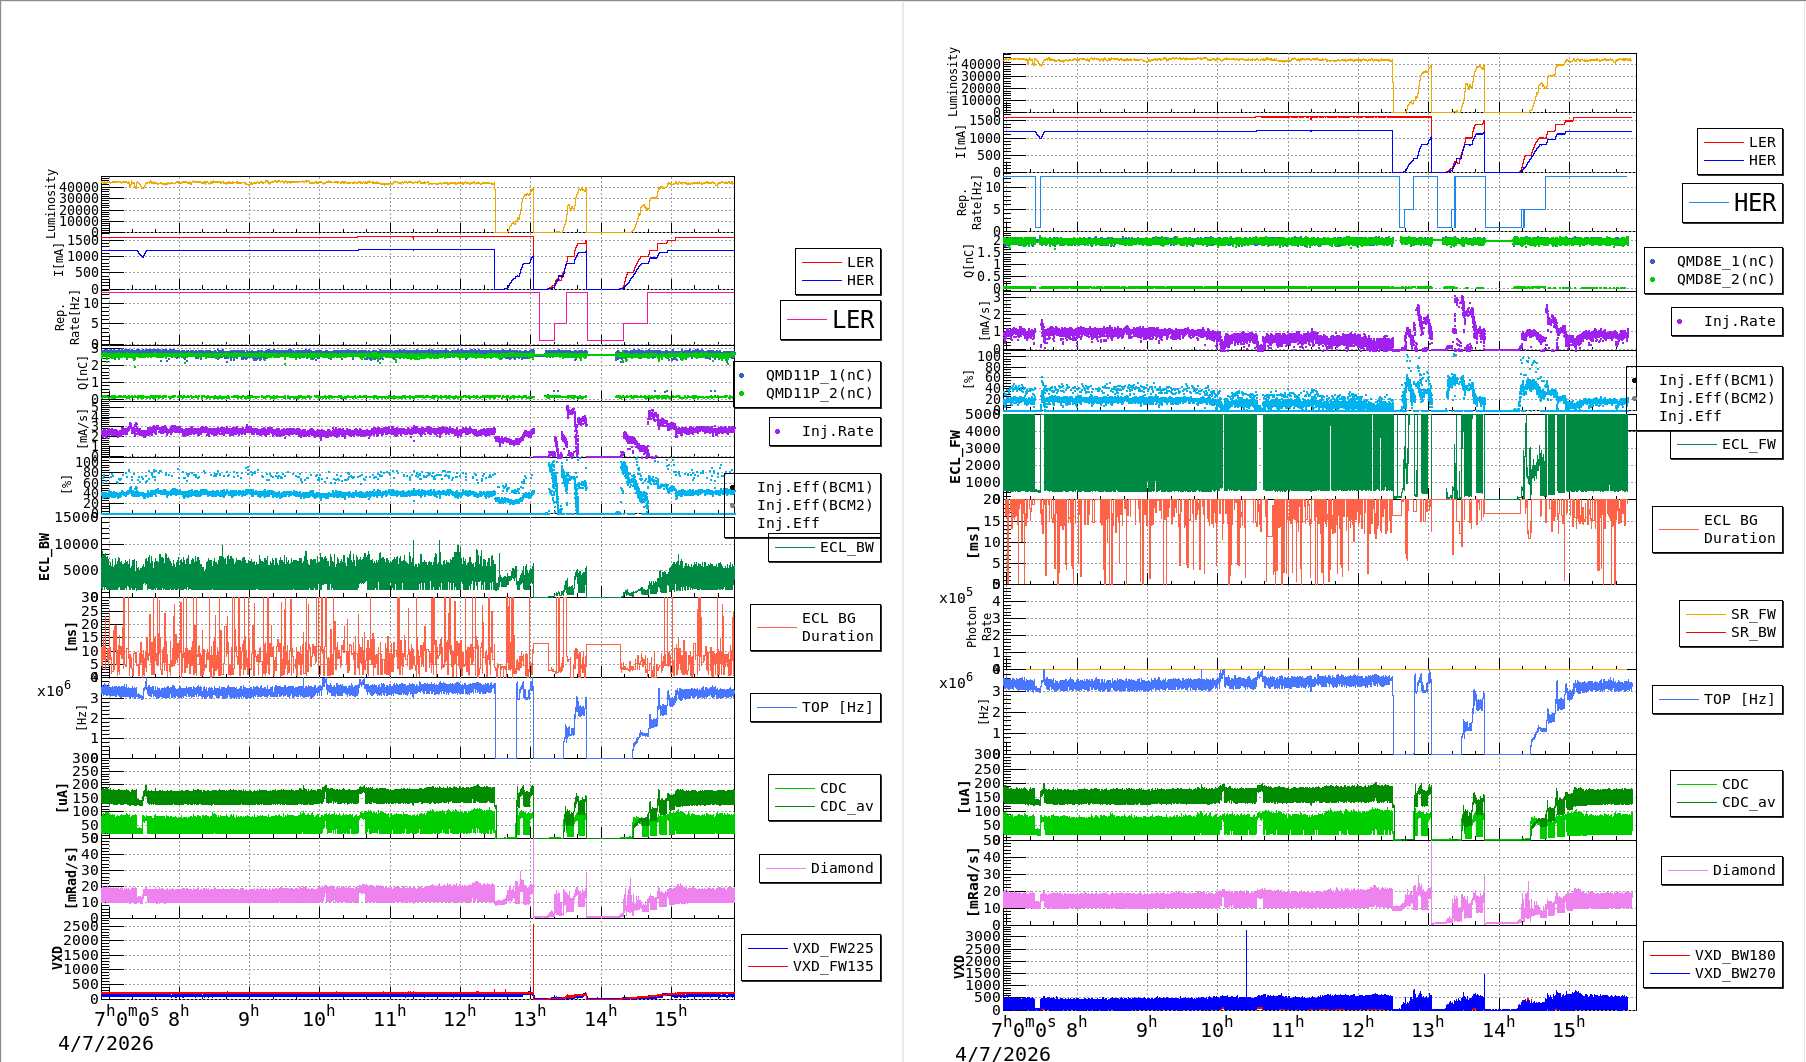Click the QMD11P_2(nC) green legend marker
The image size is (1806, 1062).
742,394
